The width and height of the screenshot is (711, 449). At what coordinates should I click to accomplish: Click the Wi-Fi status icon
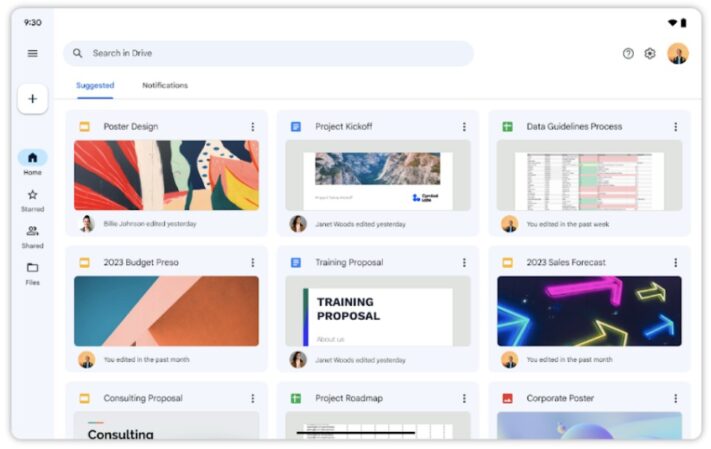pos(672,23)
